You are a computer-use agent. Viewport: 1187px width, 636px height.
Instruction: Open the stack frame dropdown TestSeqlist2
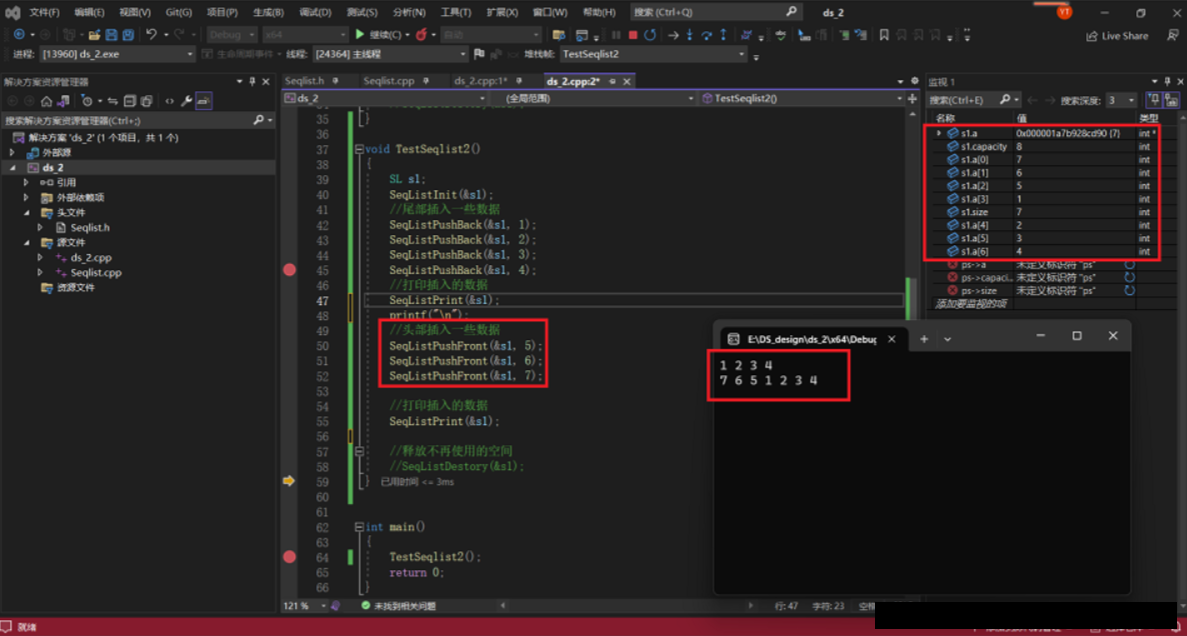[653, 54]
